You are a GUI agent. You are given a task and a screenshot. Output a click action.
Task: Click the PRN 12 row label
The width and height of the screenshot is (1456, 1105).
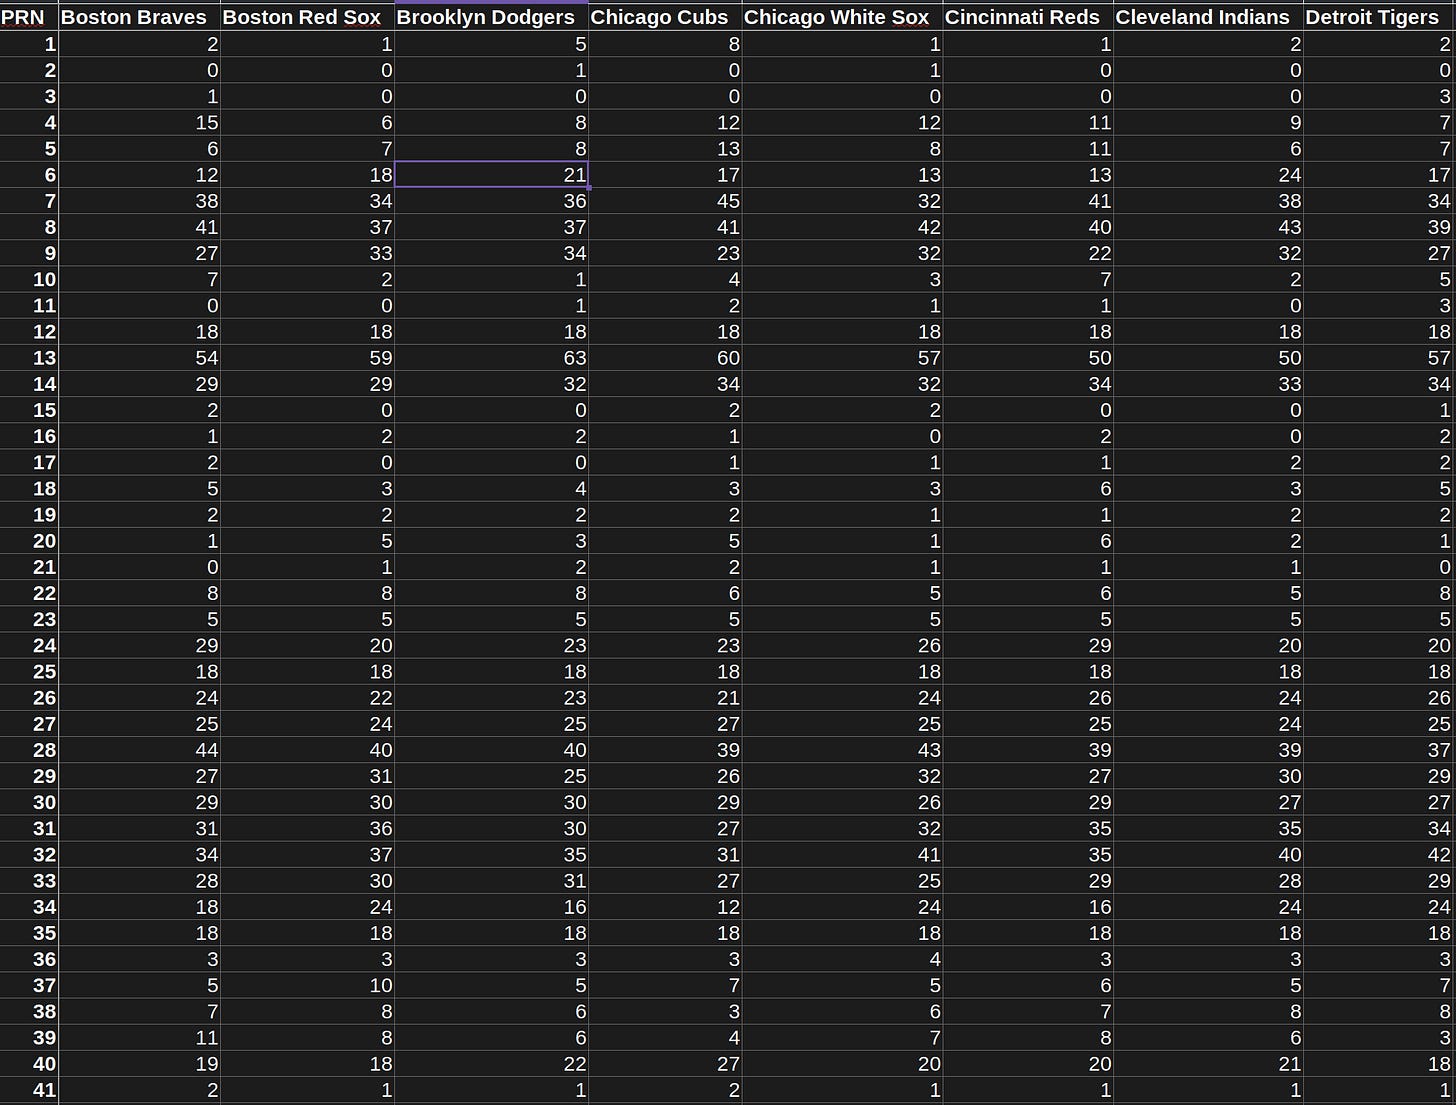point(29,331)
